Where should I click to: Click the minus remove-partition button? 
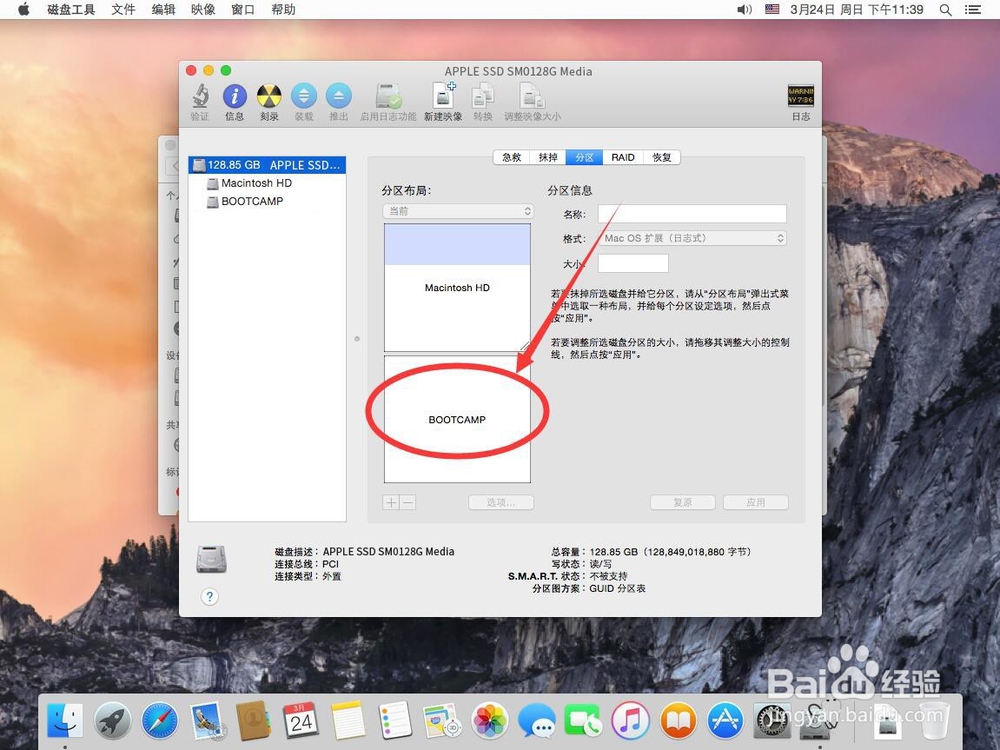coord(408,503)
